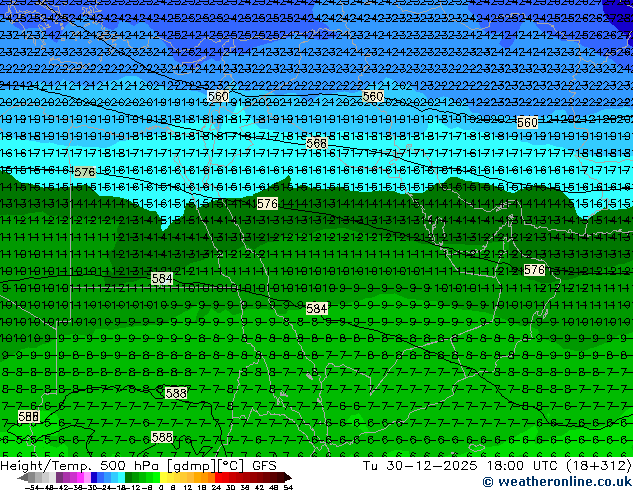The height and width of the screenshot is (490, 634).
Task: Click the gray left arrow of the color scale
Action: (x=23, y=477)
